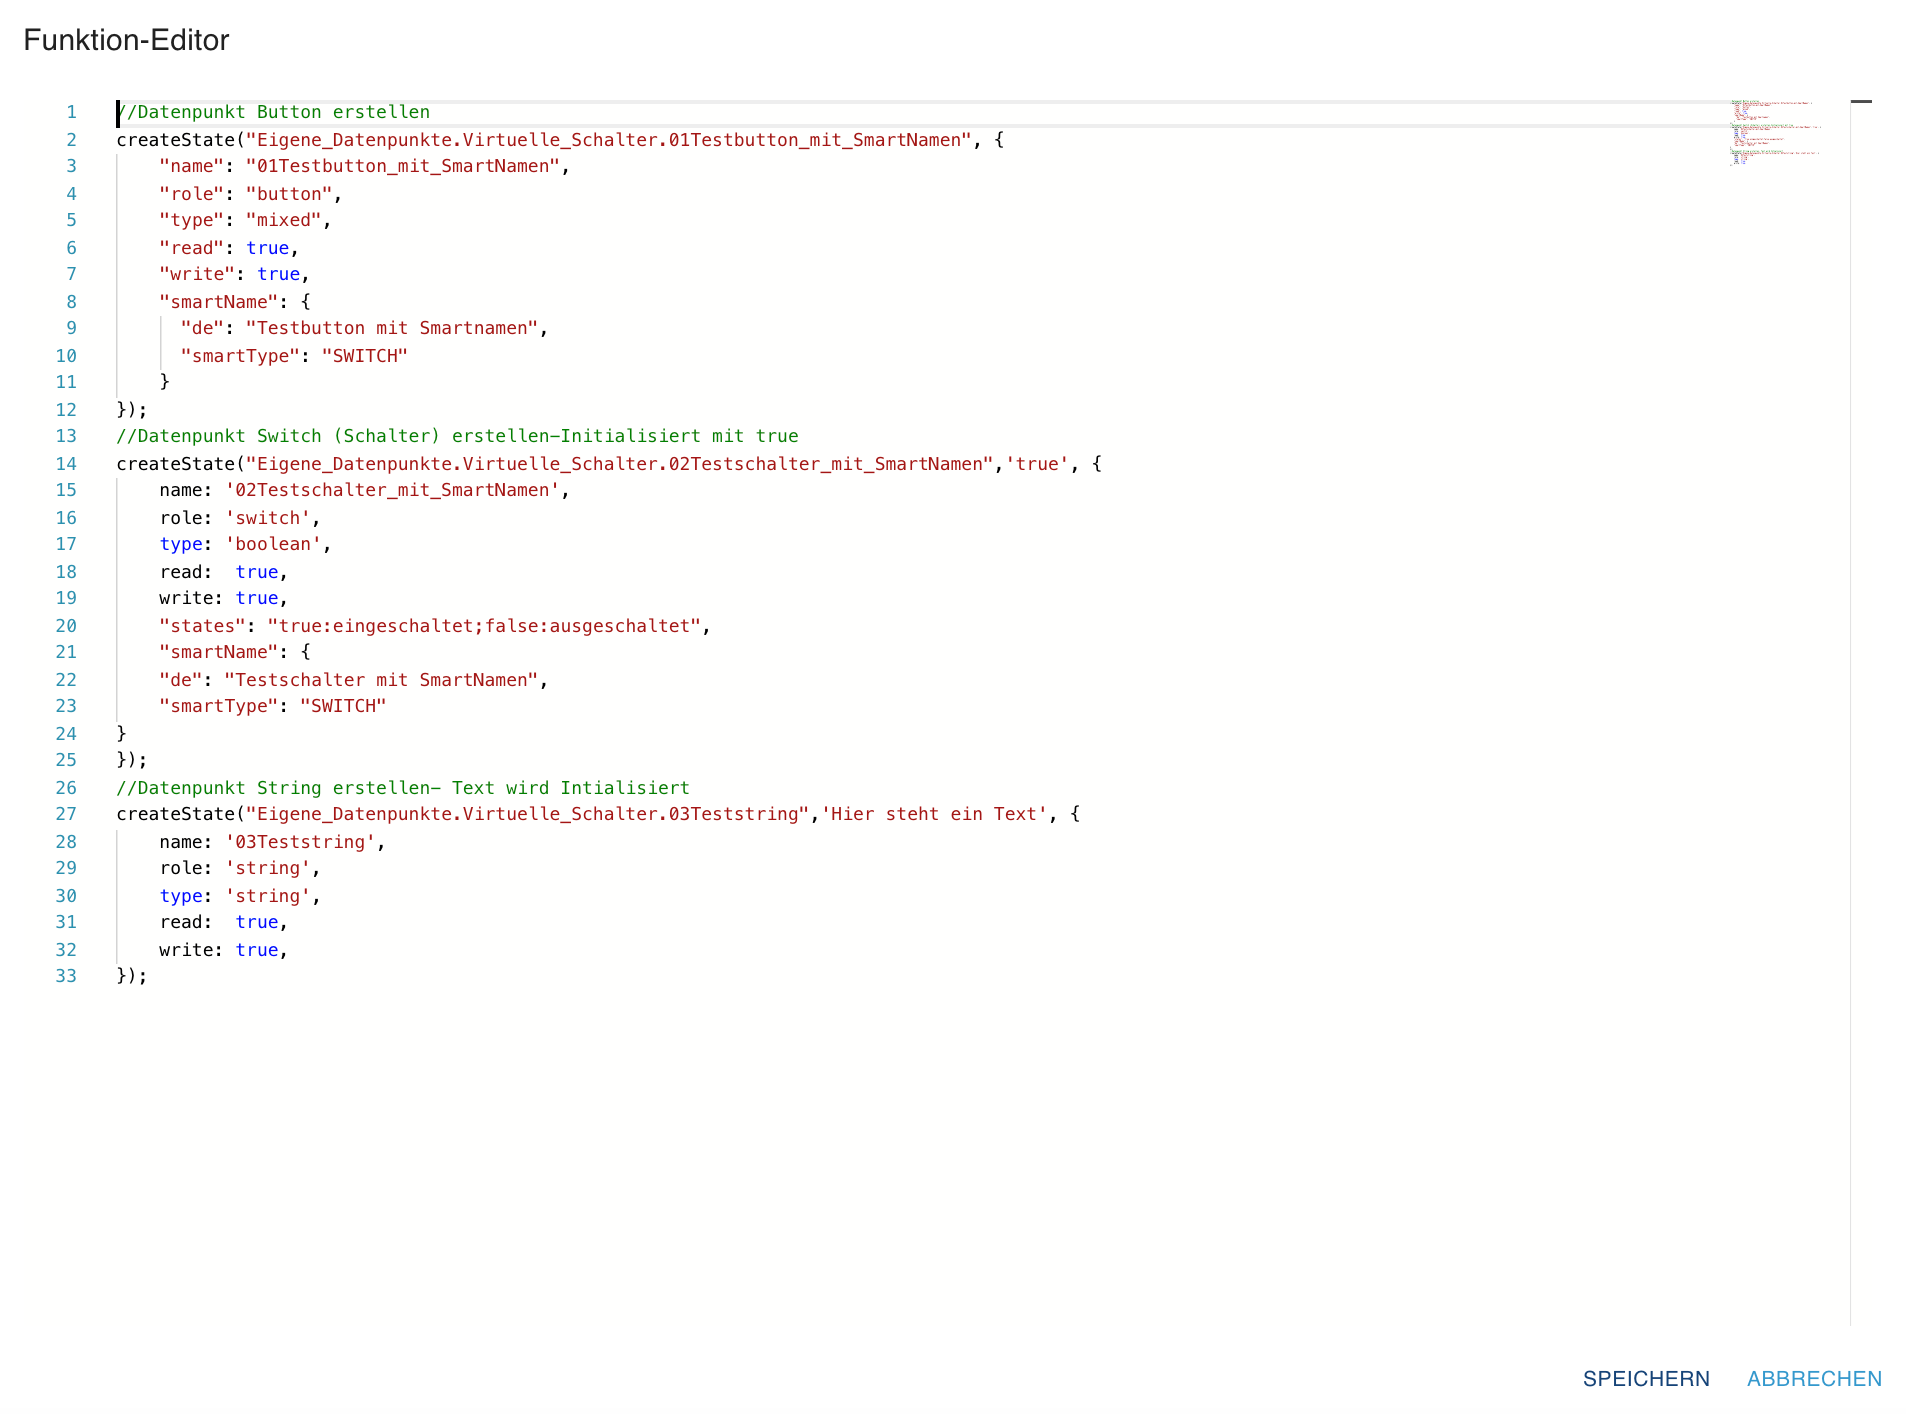Click the text "Testschalter mit SmartNamen"
The height and width of the screenshot is (1414, 1906).
[381, 680]
